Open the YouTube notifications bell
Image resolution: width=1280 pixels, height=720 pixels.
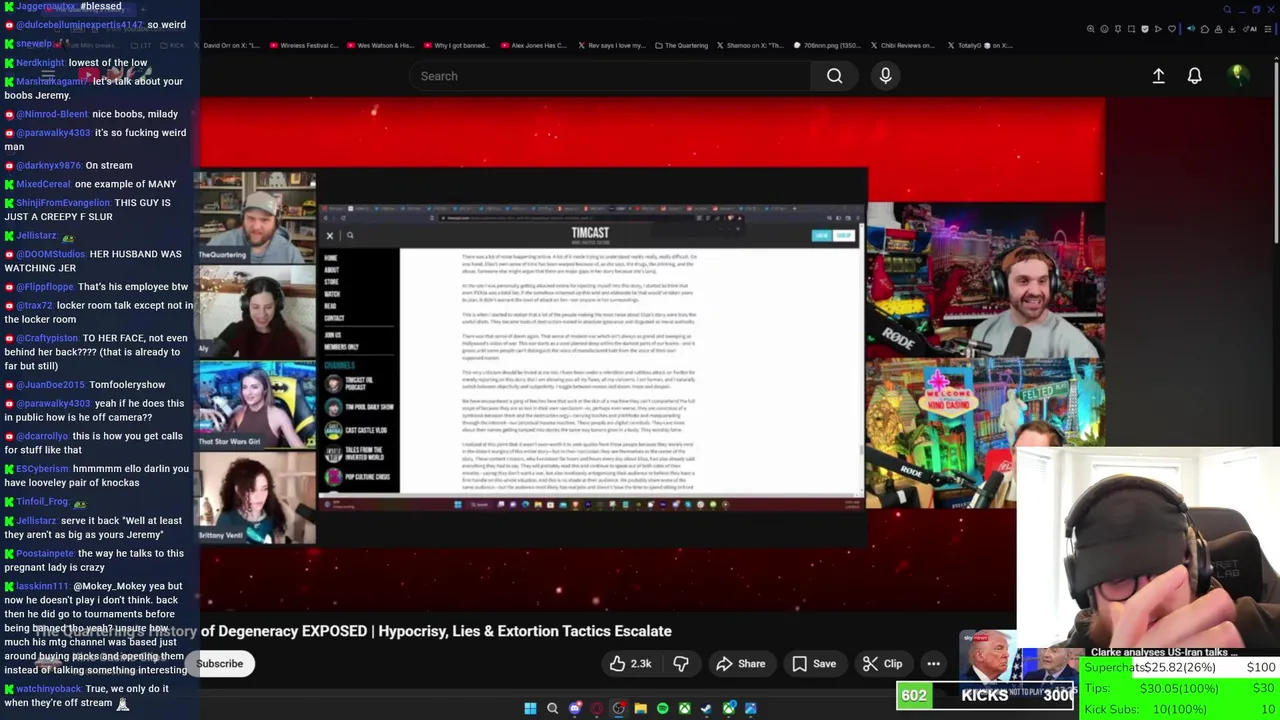1194,76
